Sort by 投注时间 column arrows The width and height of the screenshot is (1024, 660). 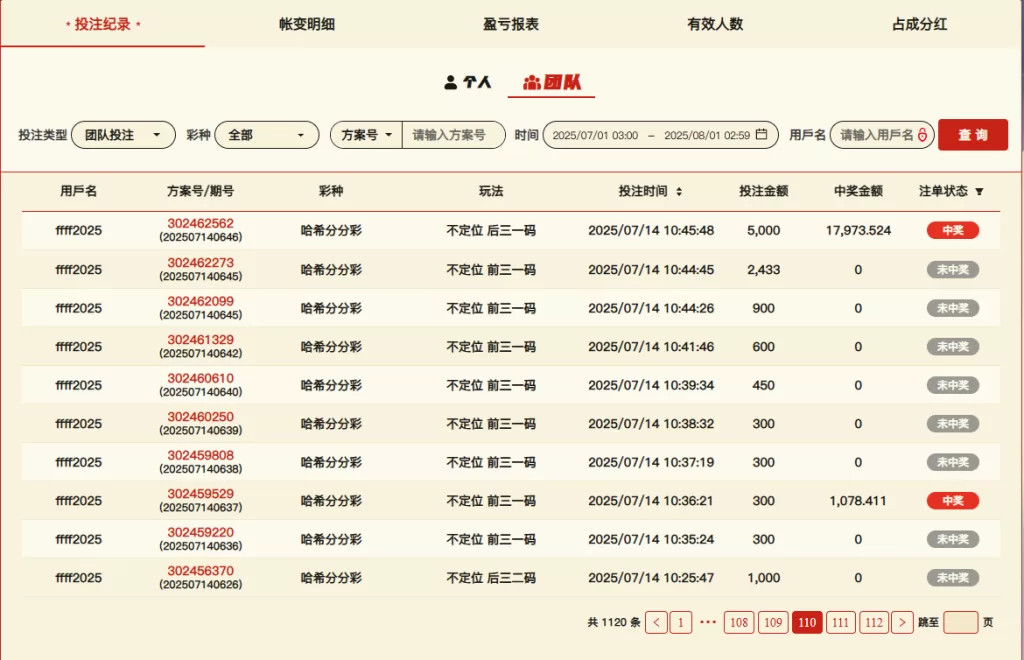click(679, 191)
